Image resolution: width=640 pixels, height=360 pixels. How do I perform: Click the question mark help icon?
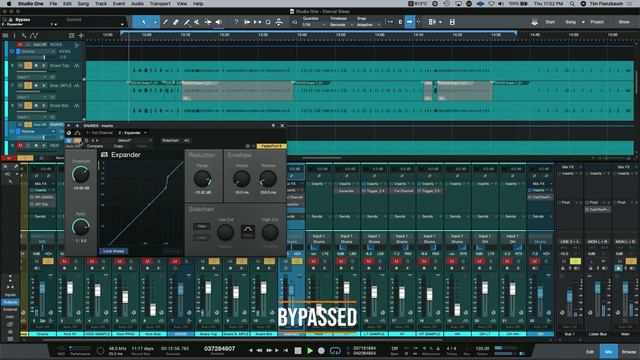(236, 22)
